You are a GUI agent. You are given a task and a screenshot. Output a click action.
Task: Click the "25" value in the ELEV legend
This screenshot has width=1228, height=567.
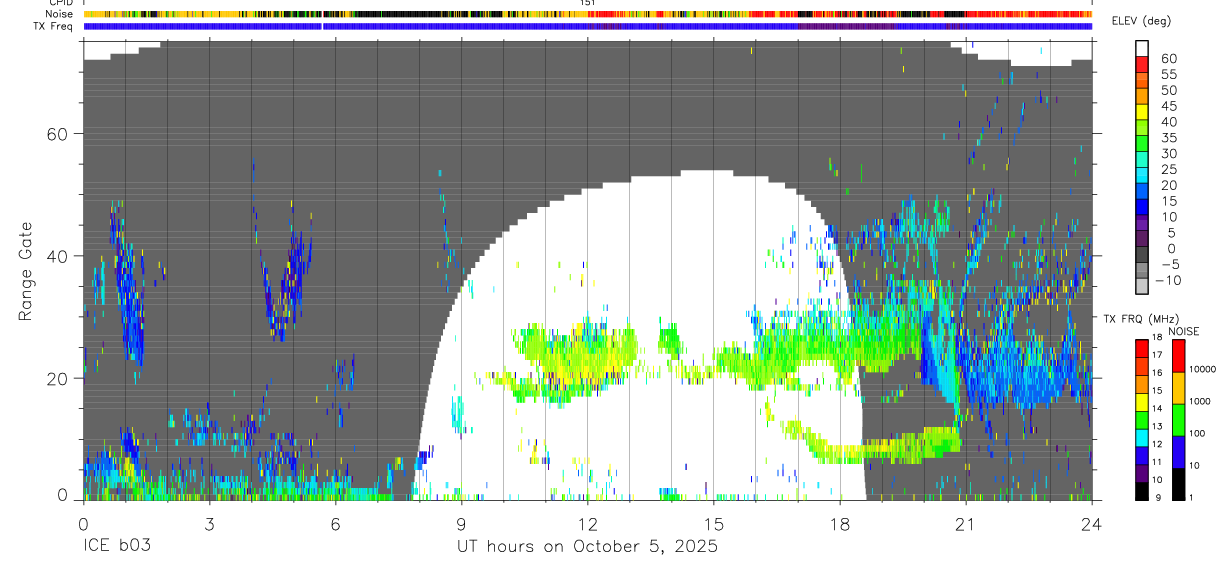tap(1168, 170)
